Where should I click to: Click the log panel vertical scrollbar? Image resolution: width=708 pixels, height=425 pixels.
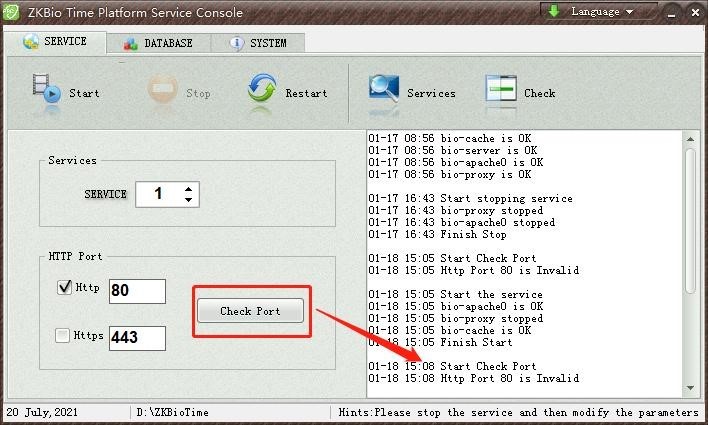coord(690,220)
